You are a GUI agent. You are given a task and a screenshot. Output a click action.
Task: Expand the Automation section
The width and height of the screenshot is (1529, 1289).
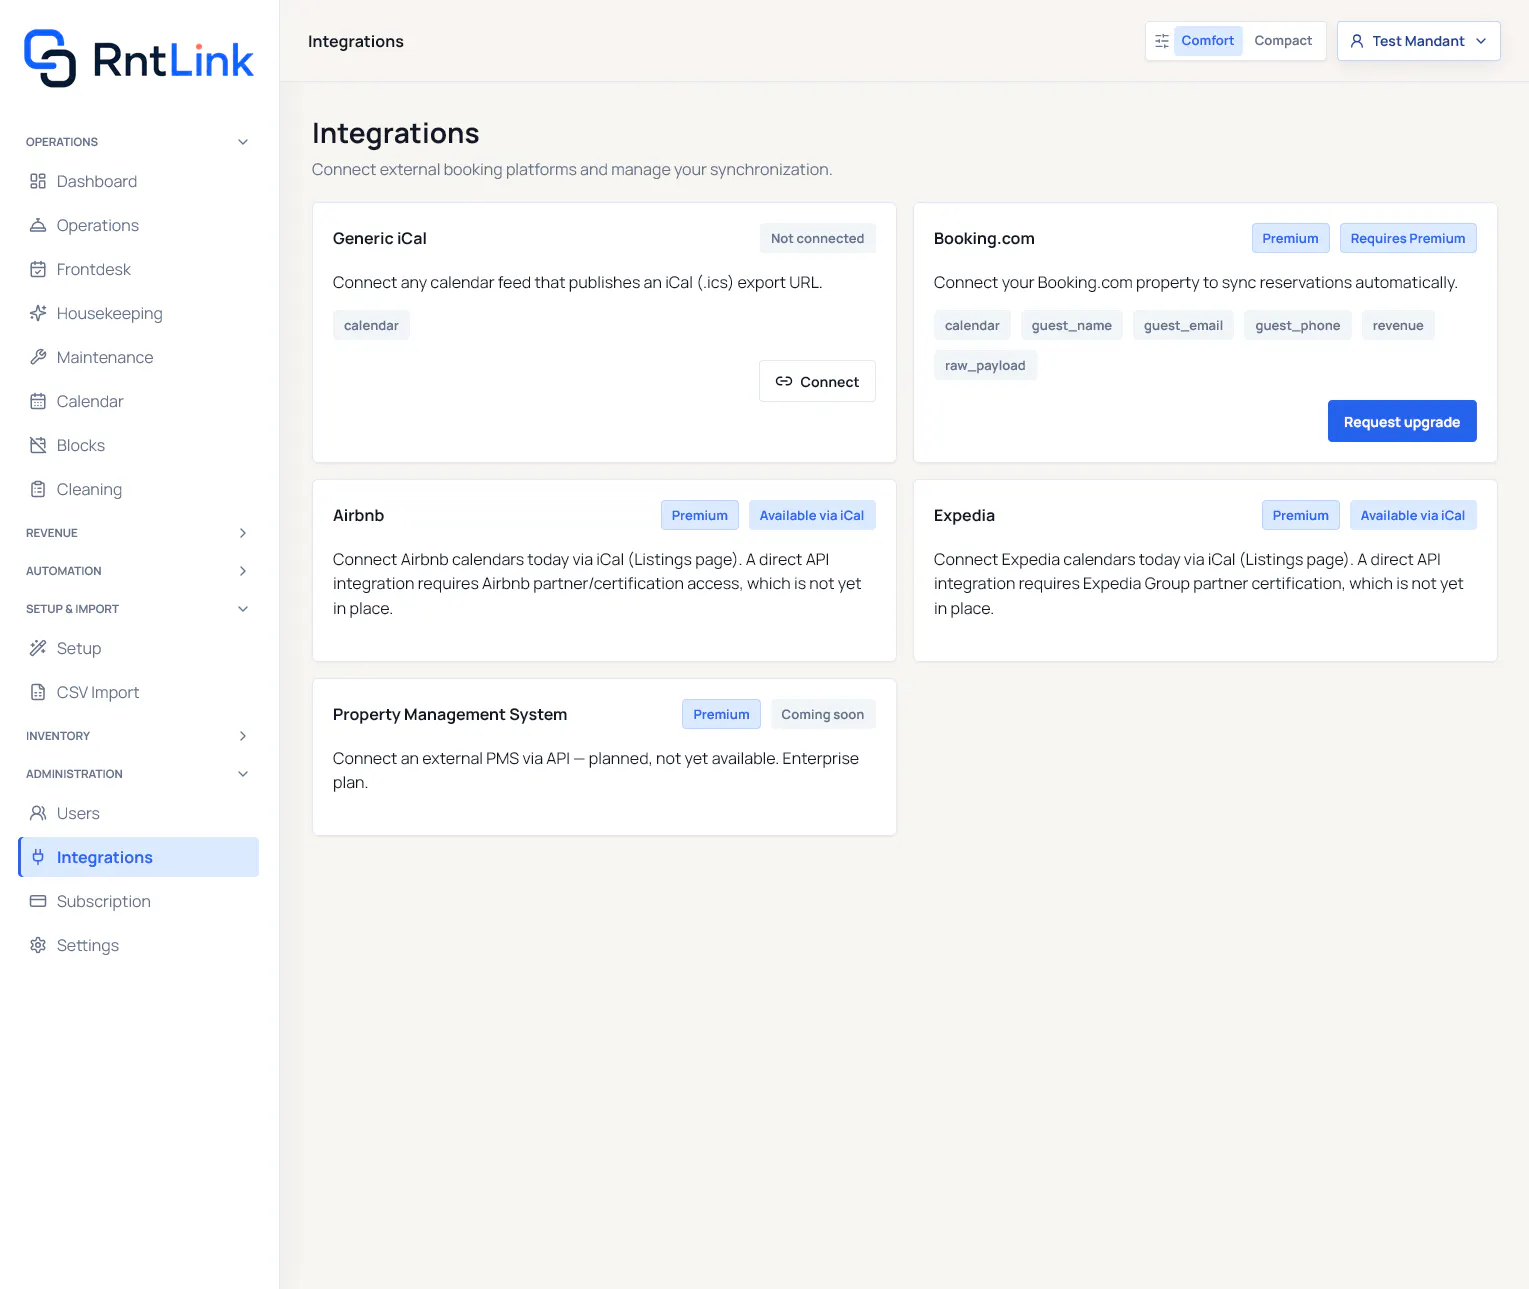[138, 571]
